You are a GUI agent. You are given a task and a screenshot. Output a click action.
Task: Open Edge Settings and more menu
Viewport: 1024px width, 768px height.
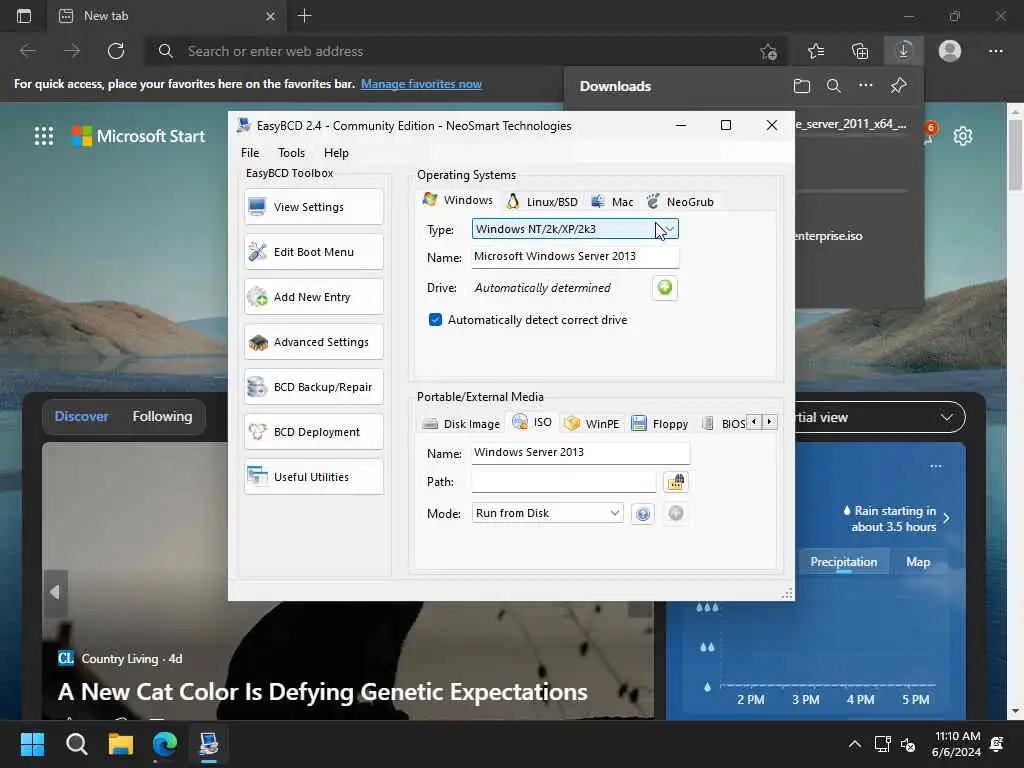click(995, 51)
